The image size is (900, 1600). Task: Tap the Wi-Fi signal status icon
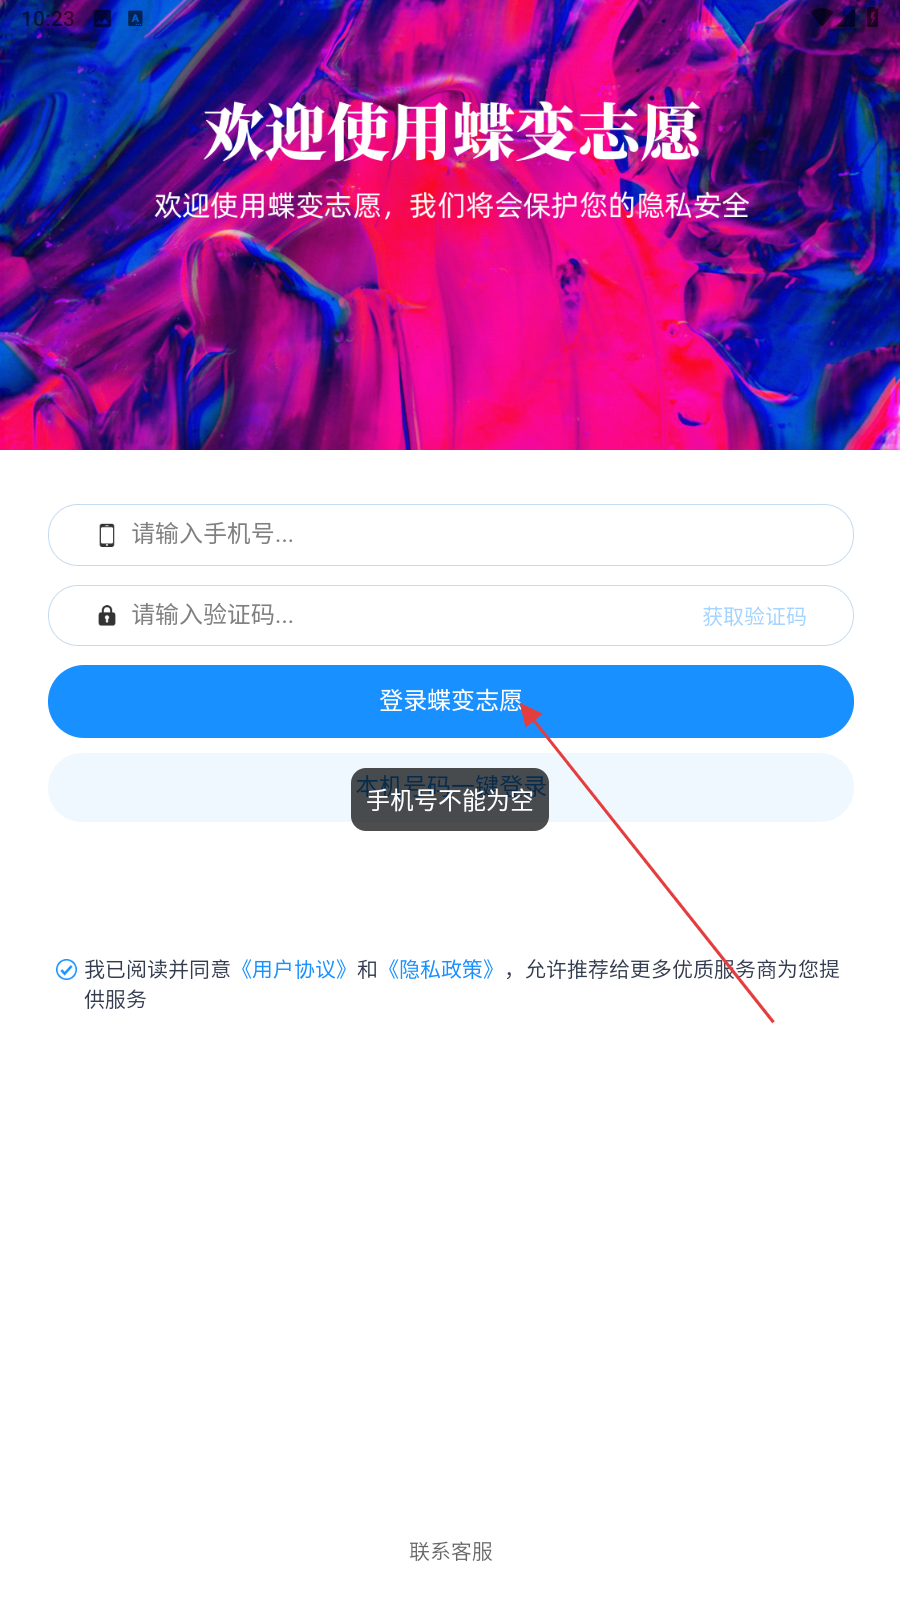821,18
